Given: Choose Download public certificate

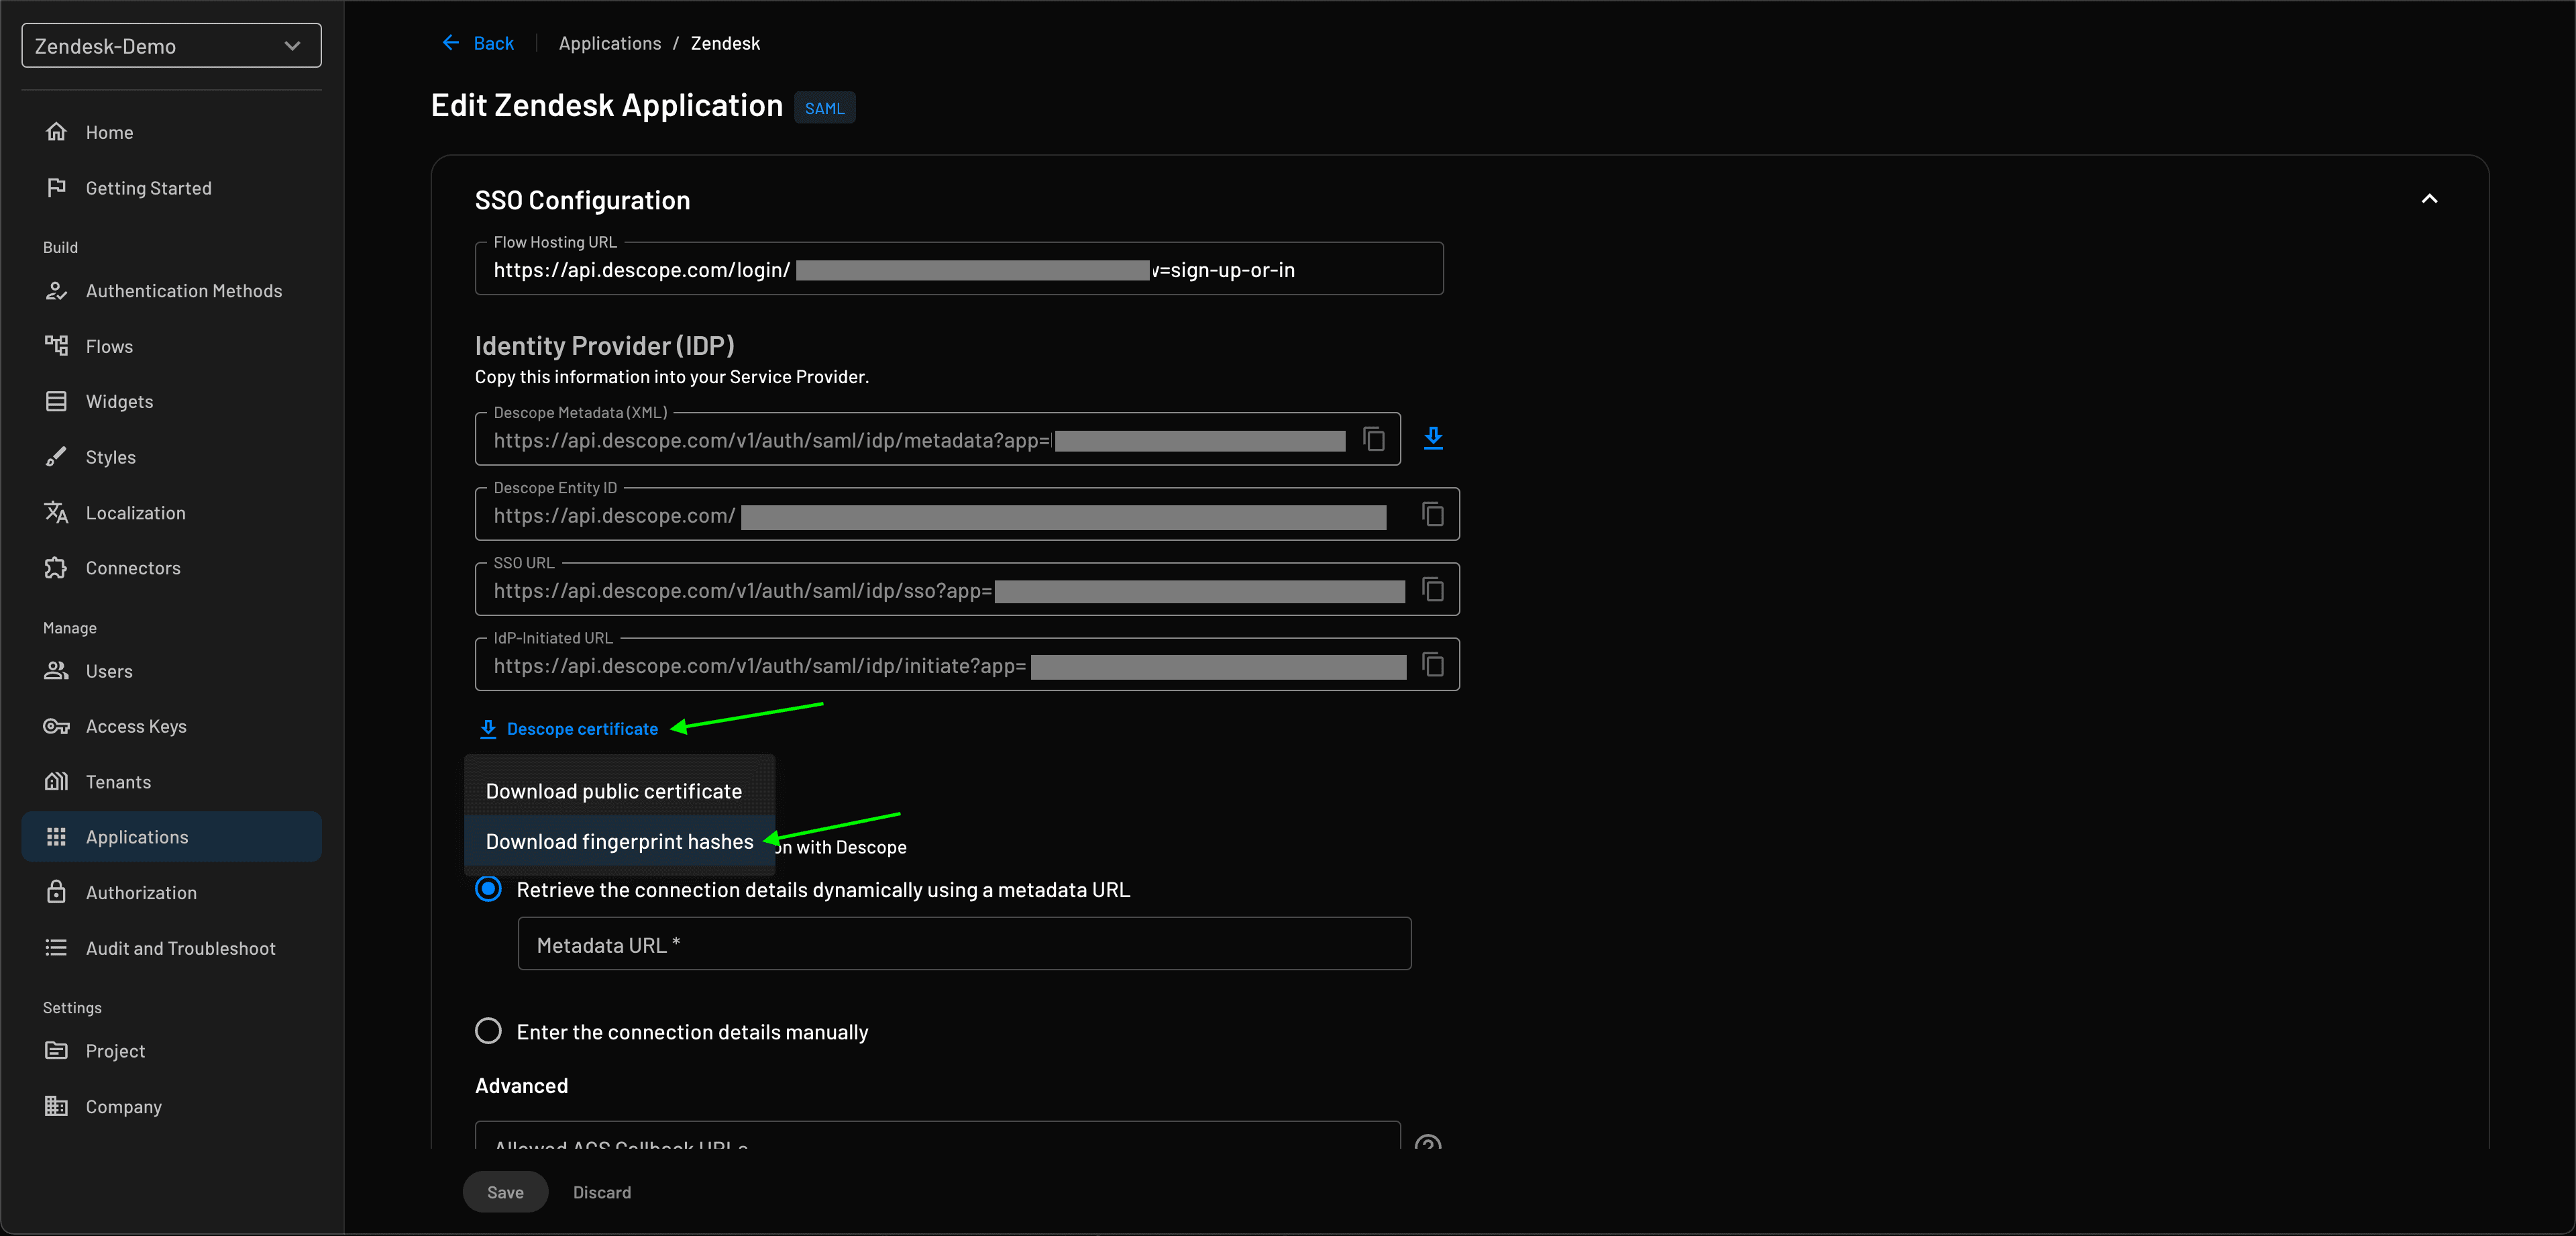Looking at the screenshot, I should coord(613,790).
